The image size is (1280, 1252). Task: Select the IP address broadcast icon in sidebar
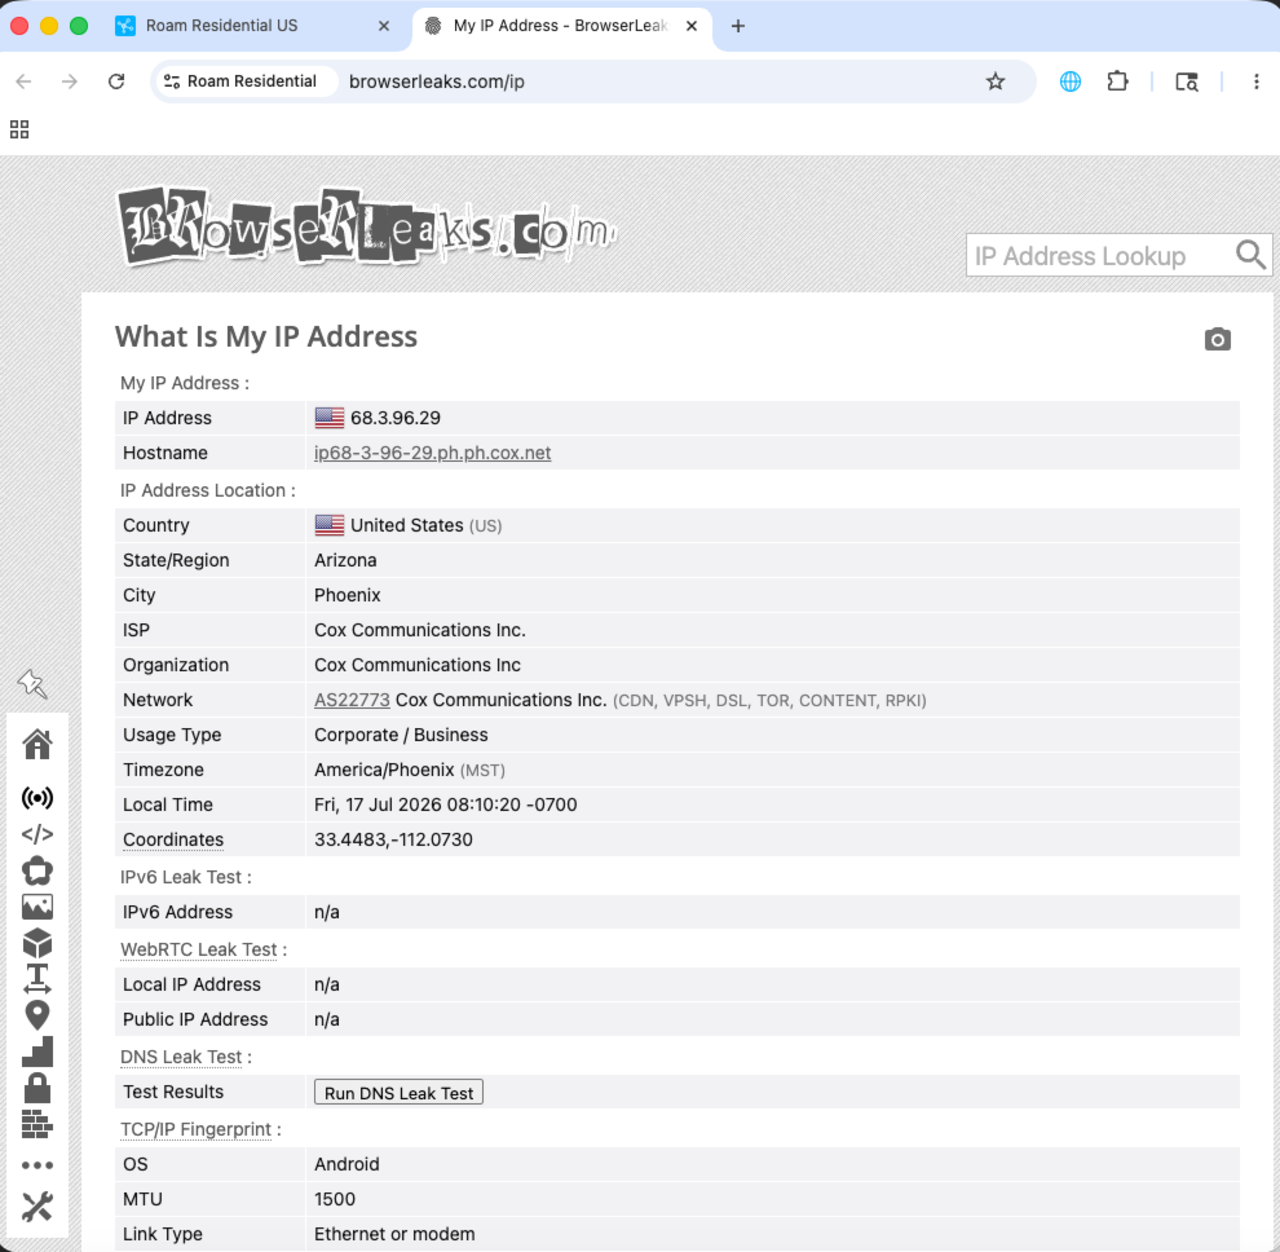point(37,798)
